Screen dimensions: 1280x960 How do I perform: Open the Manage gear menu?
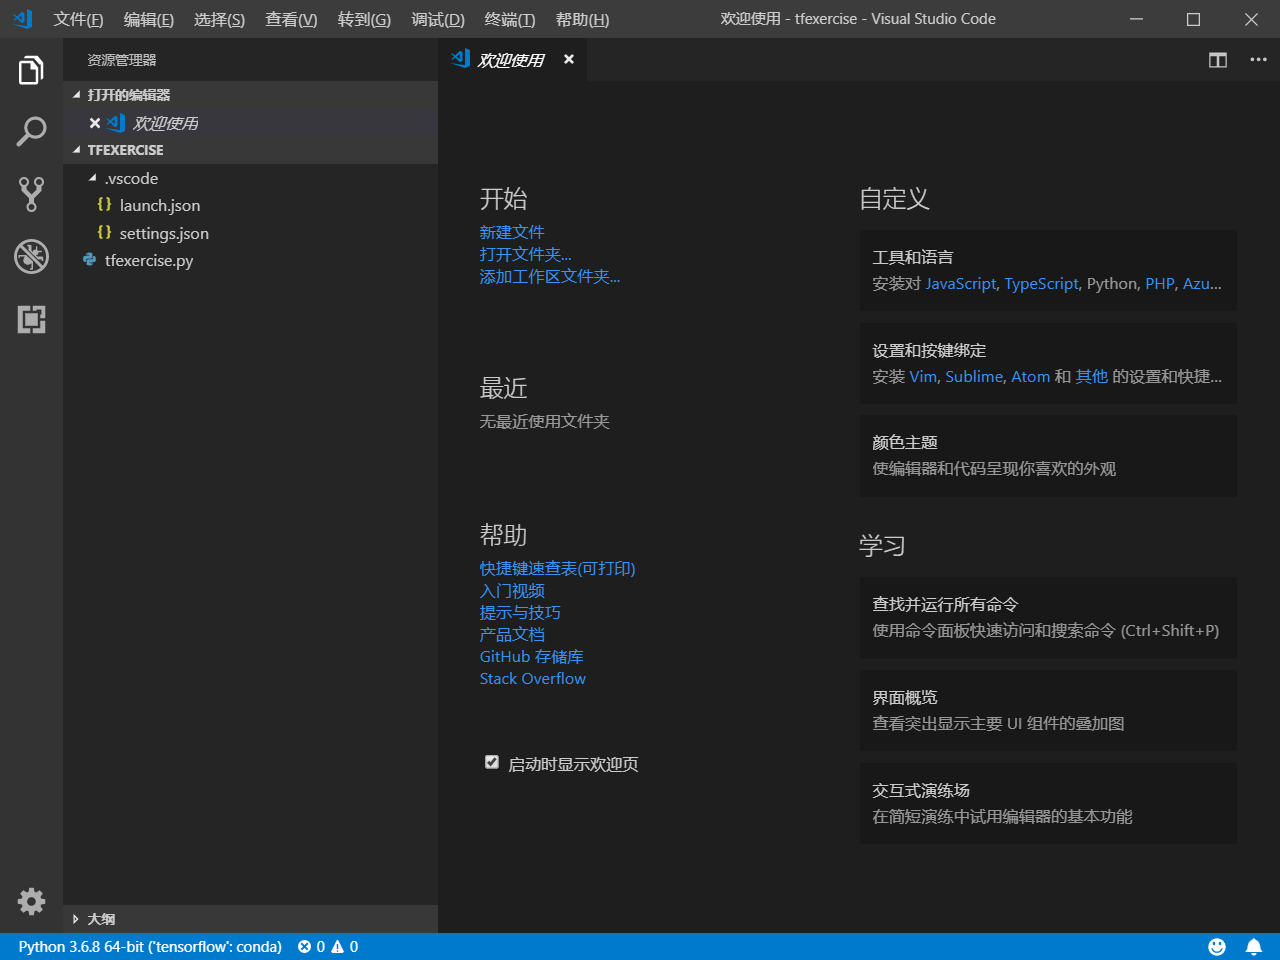31,901
